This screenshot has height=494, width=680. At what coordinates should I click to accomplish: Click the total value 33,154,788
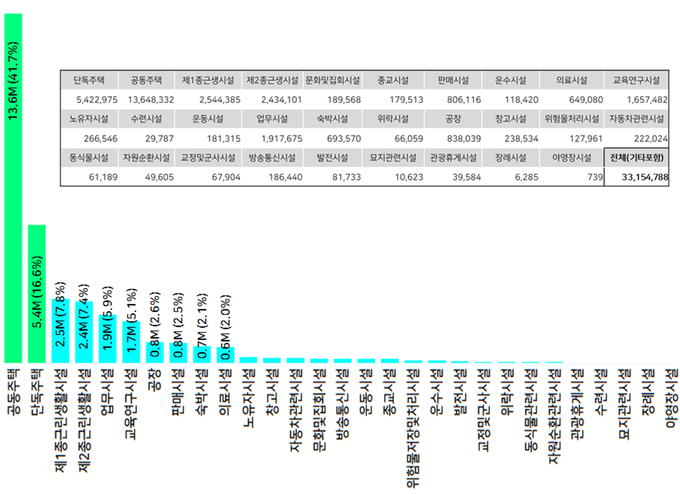636,178
